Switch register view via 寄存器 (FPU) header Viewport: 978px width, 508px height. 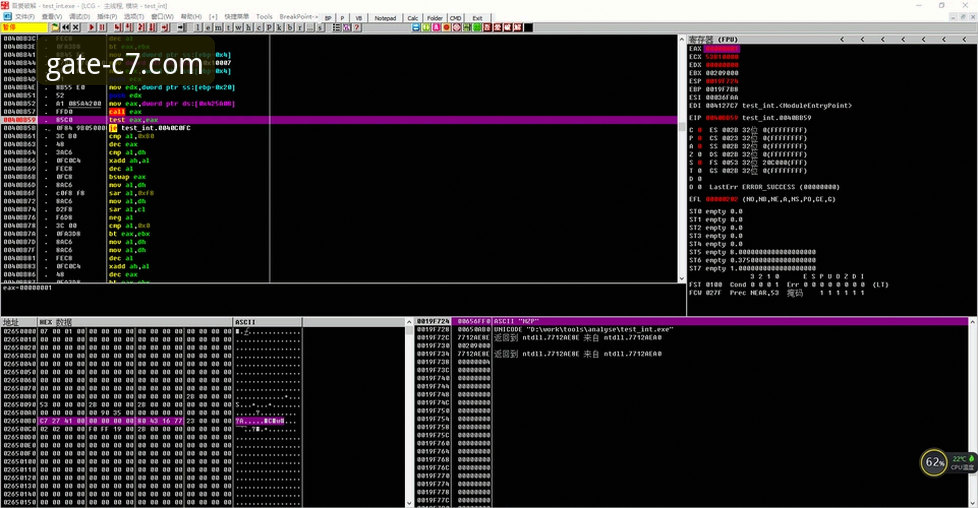(713, 39)
